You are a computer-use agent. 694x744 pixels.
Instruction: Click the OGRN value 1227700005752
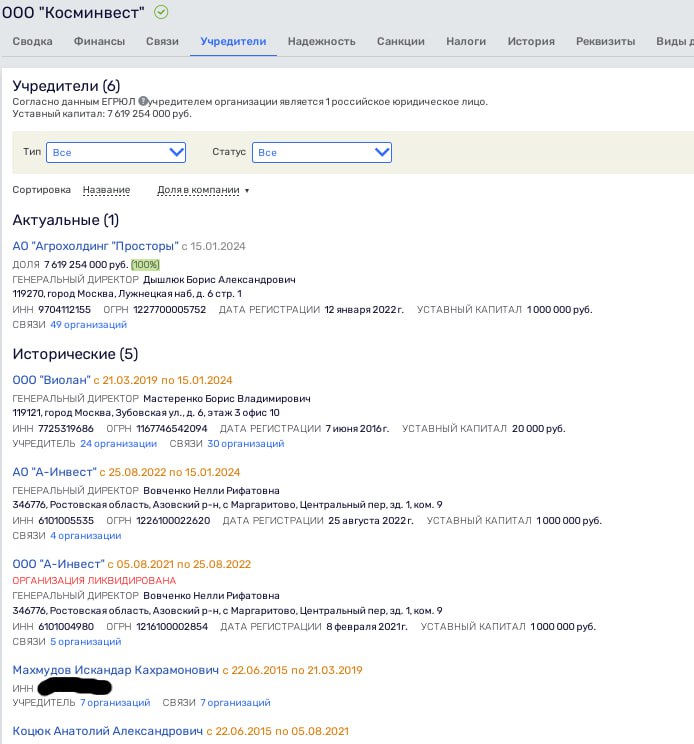(x=170, y=309)
